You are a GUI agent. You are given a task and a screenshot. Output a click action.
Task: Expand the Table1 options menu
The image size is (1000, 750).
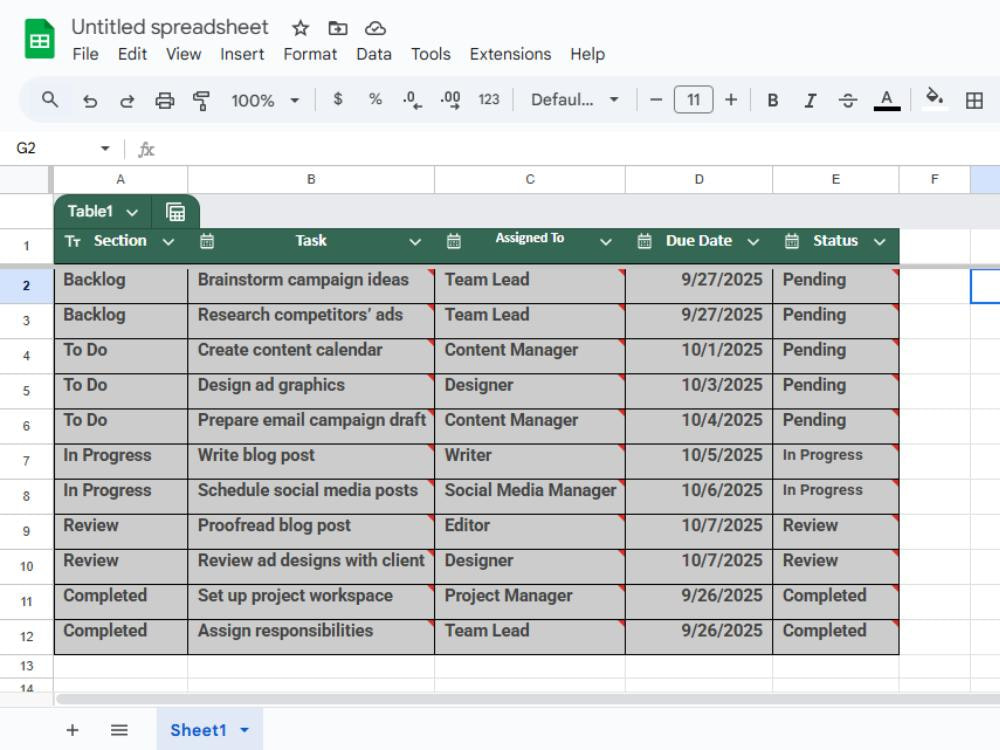point(132,212)
